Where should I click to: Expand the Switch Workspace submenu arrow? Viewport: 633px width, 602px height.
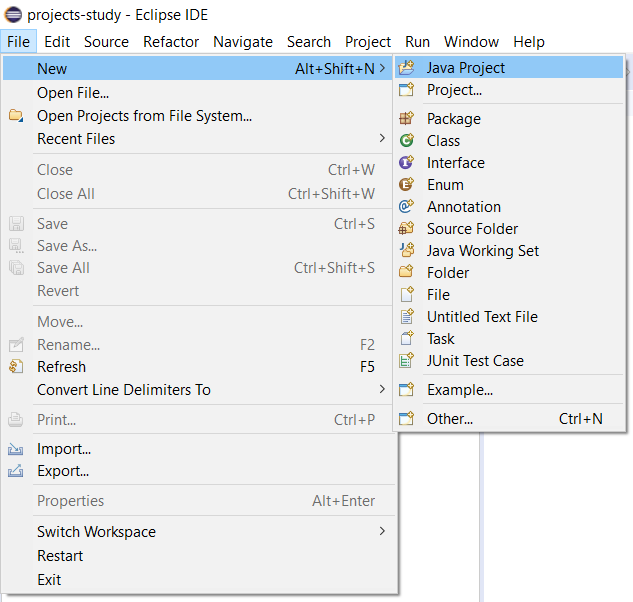382,531
